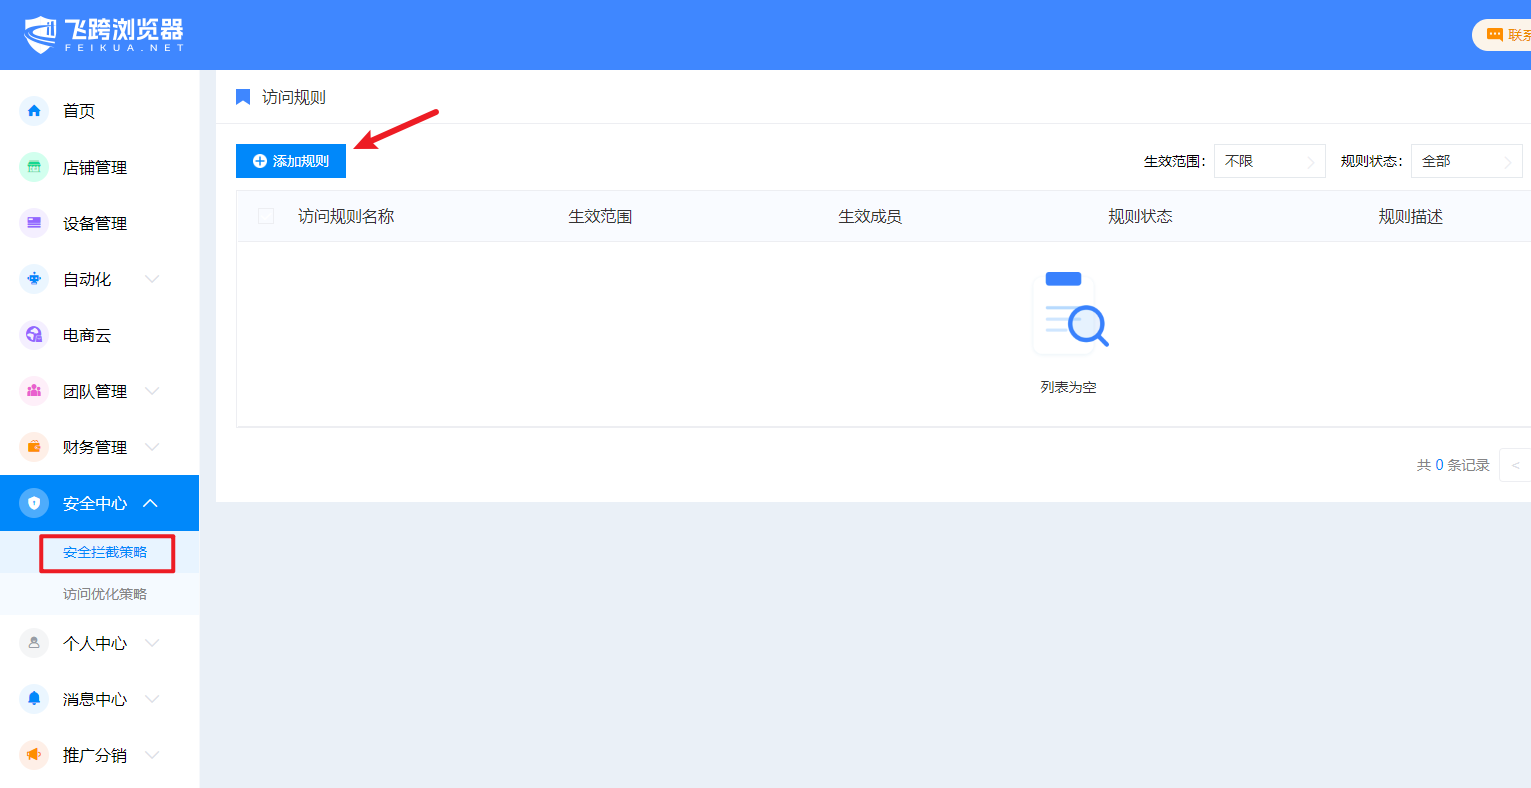
Task: Click the contact button at top right
Action: pyautogui.click(x=1505, y=35)
